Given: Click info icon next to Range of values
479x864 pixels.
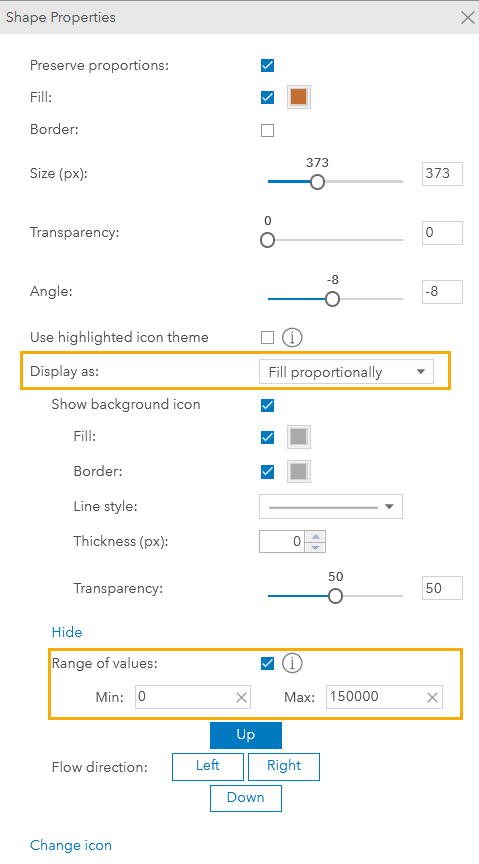Looking at the screenshot, I should point(292,663).
